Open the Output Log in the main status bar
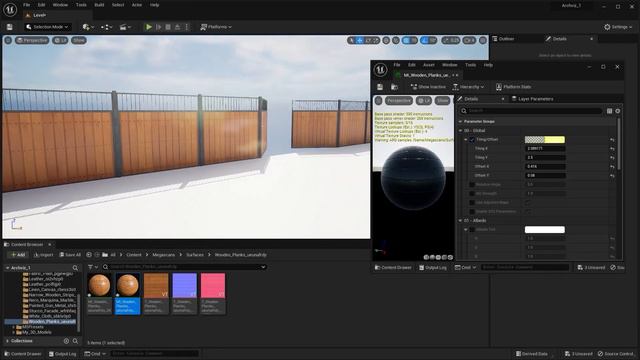Screen dimensions: 640x360 62,353
